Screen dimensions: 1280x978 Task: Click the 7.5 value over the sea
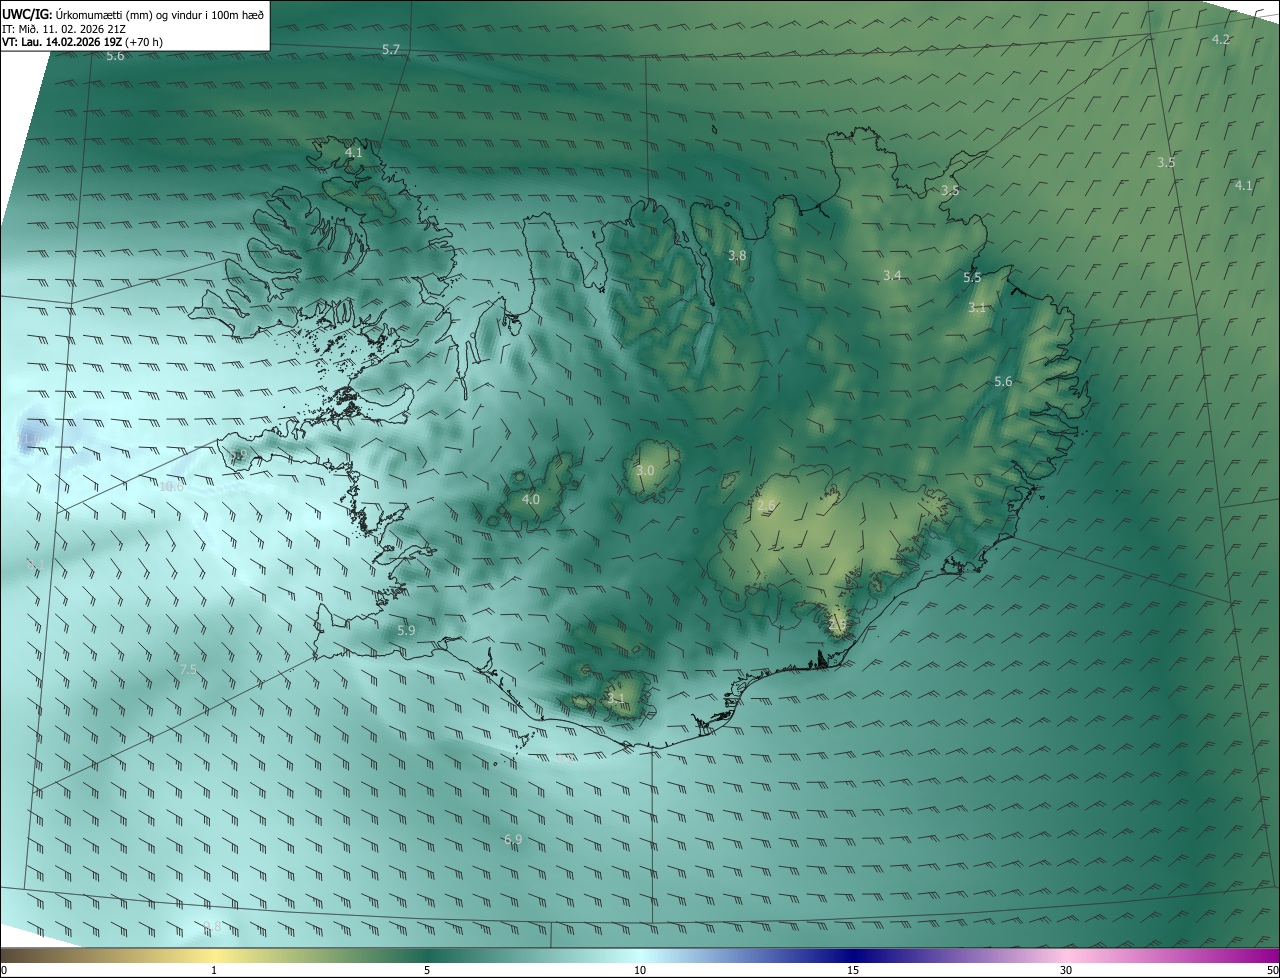click(188, 670)
